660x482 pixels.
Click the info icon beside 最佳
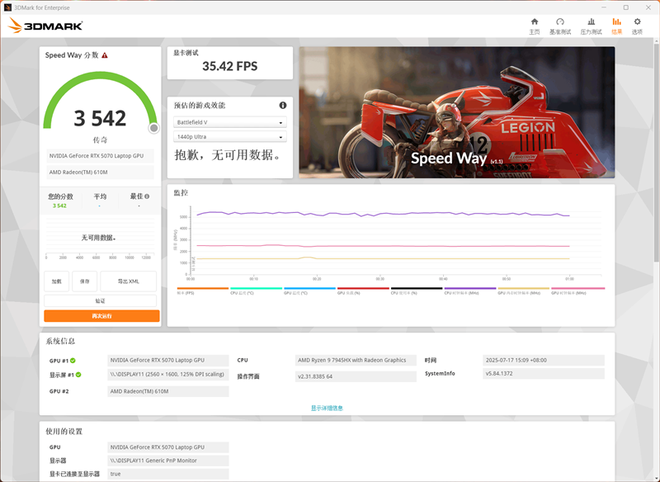point(150,197)
